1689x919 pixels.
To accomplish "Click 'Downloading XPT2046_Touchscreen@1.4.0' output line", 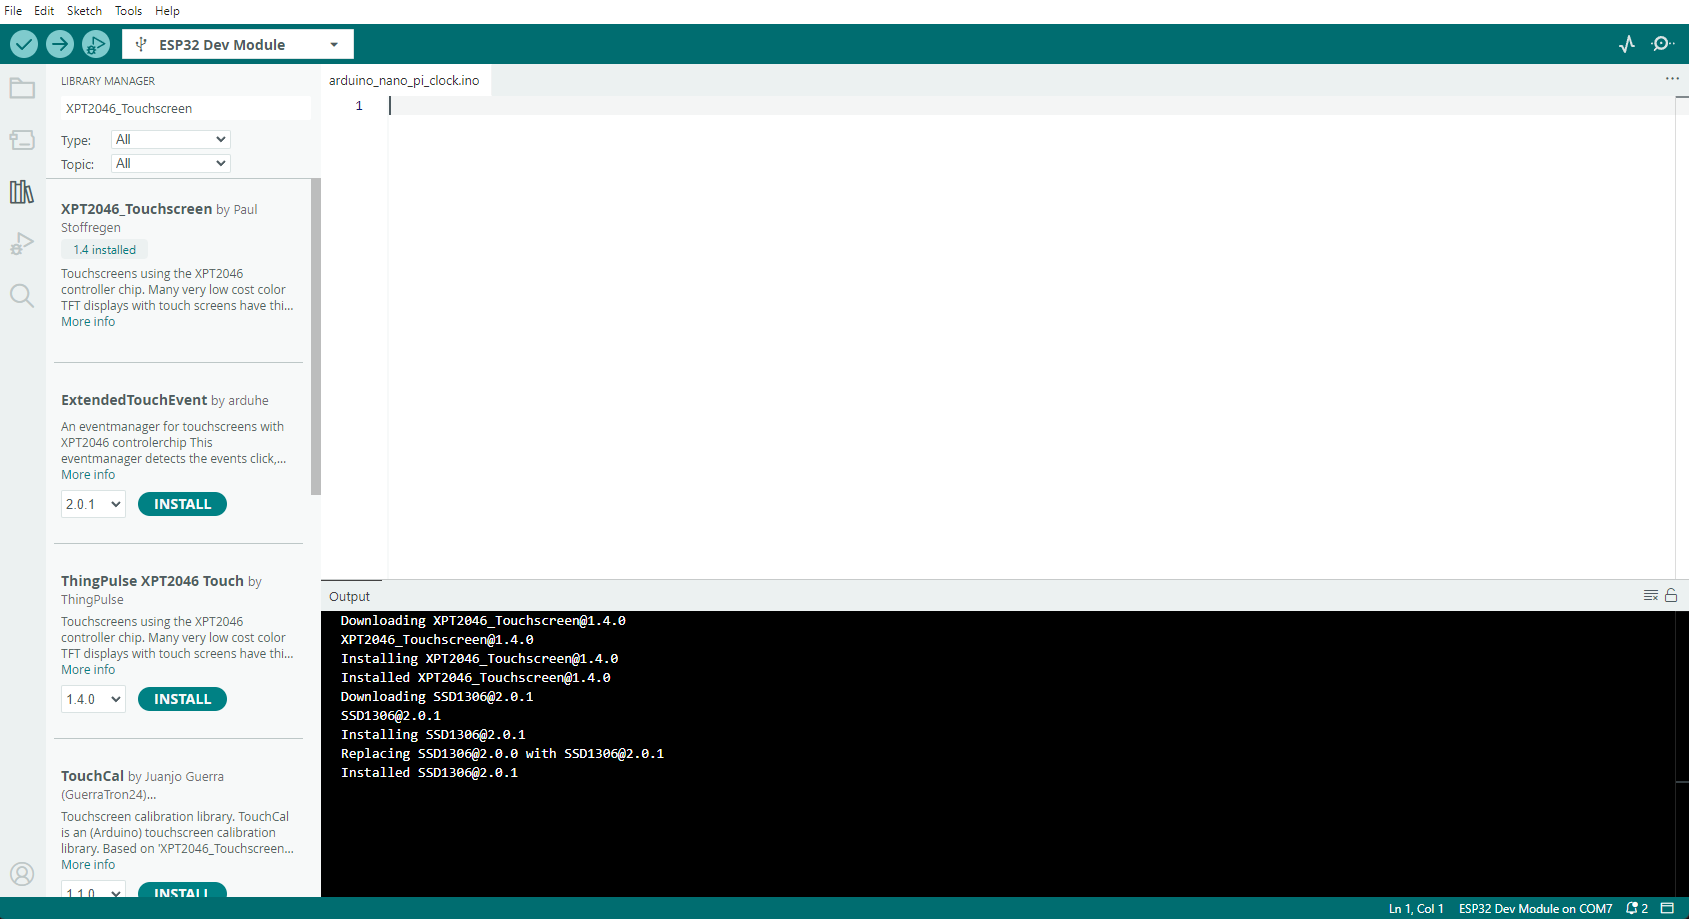I will tap(483, 621).
